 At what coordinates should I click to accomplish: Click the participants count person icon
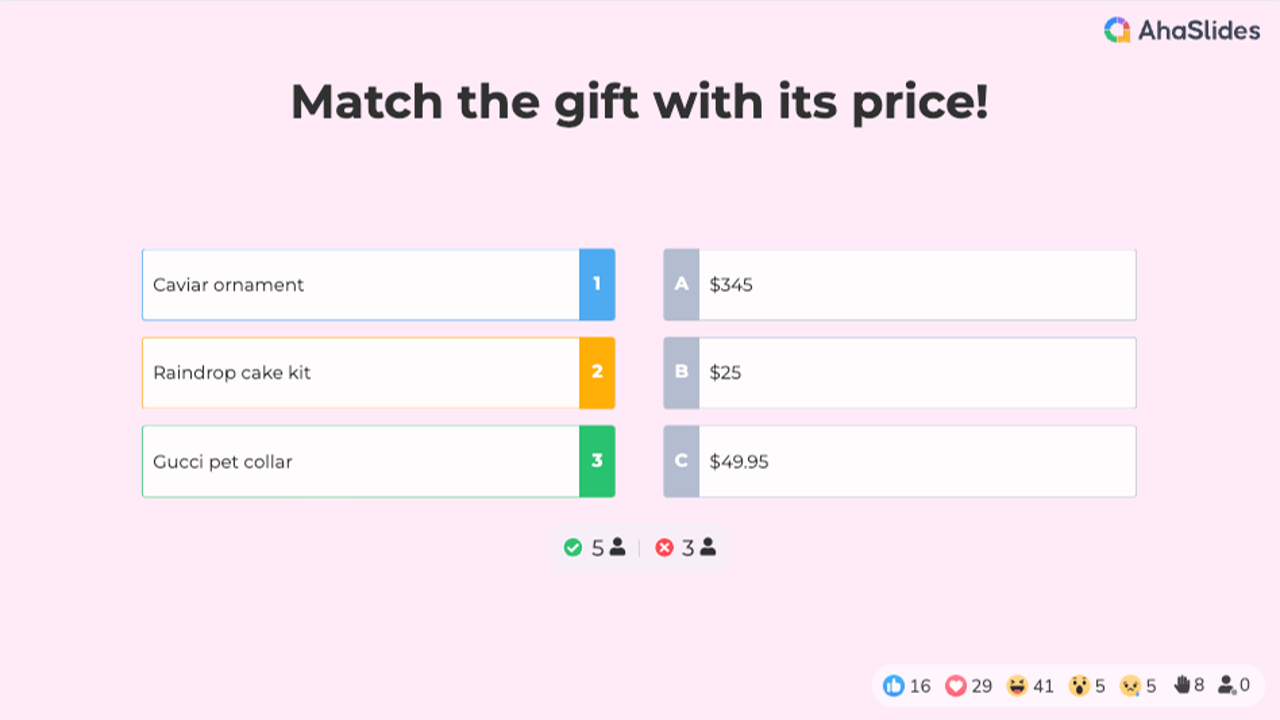[x=1227, y=686]
